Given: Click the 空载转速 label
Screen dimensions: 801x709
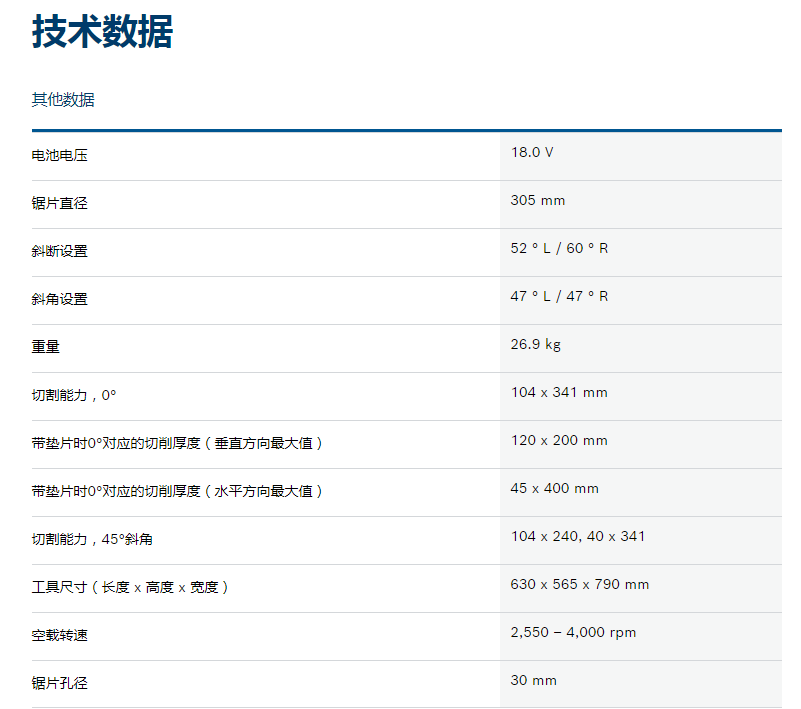Looking at the screenshot, I should click(59, 635).
